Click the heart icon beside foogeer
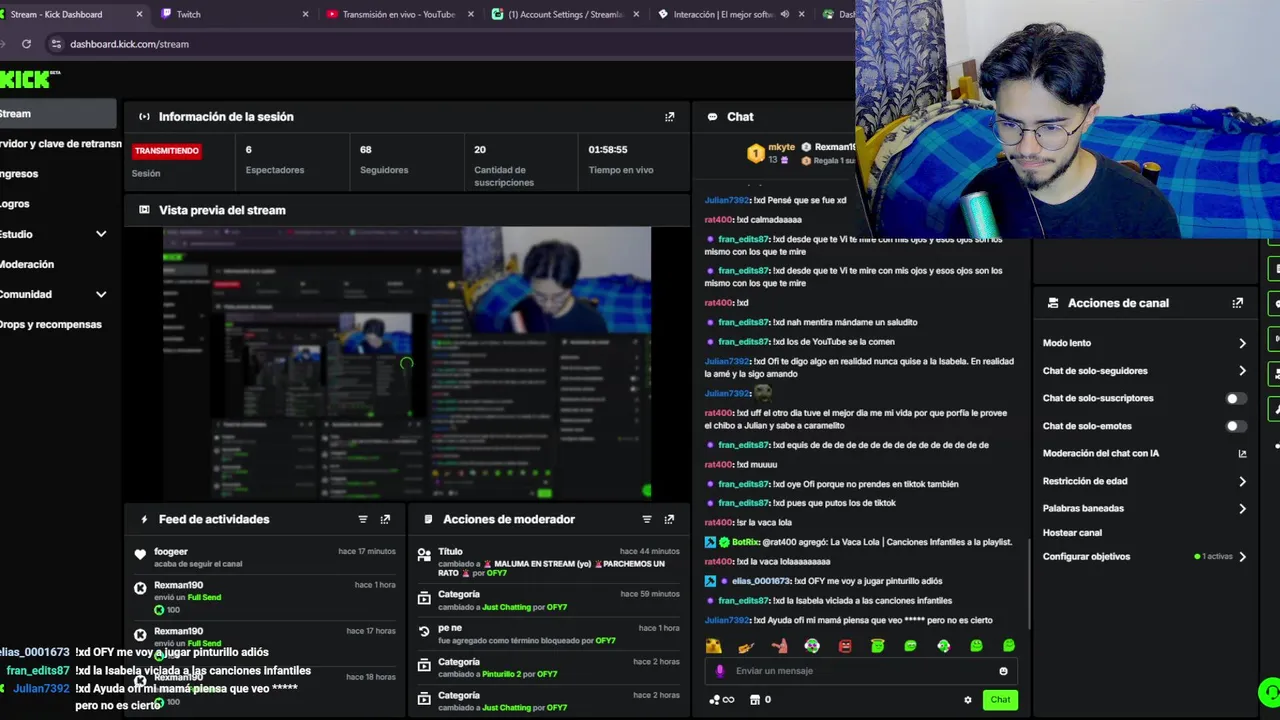The width and height of the screenshot is (1280, 720). click(140, 553)
